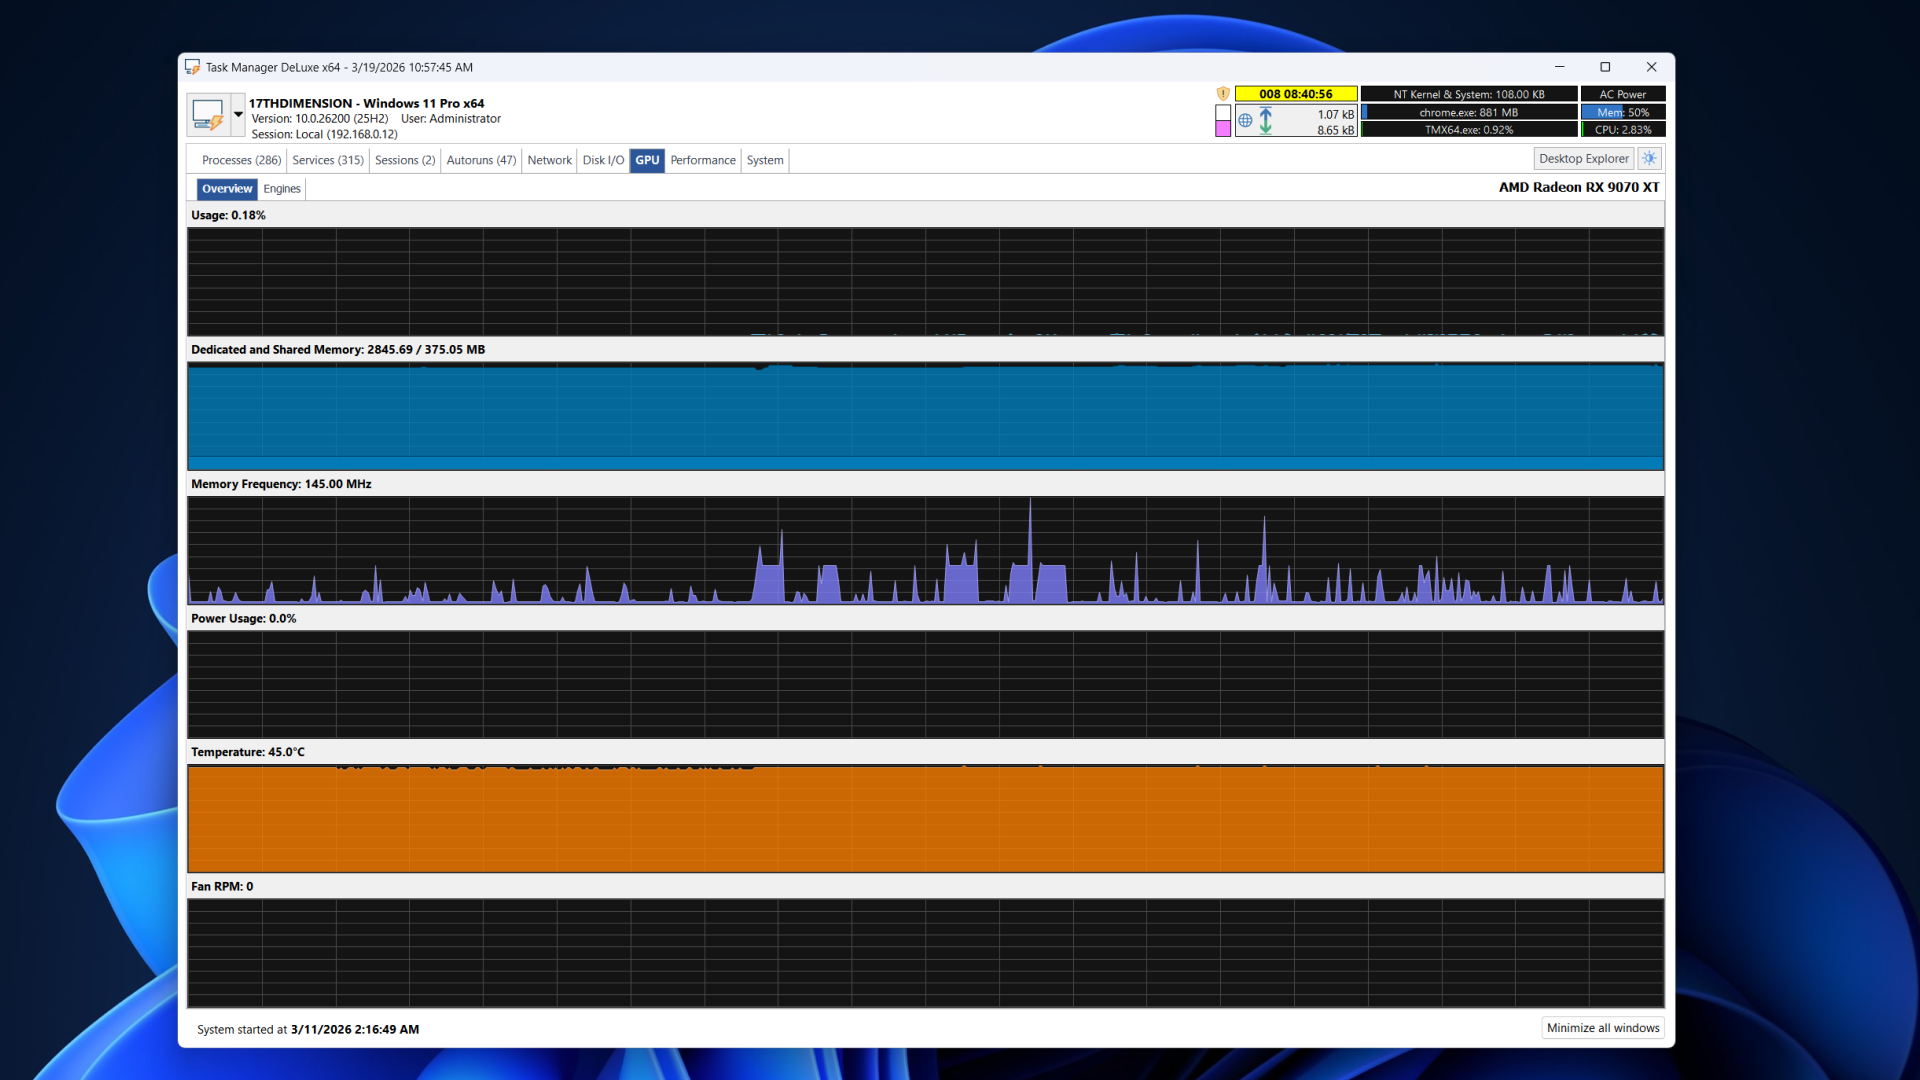
Task: Click the Power Usage: 0.0% label
Action: point(244,618)
